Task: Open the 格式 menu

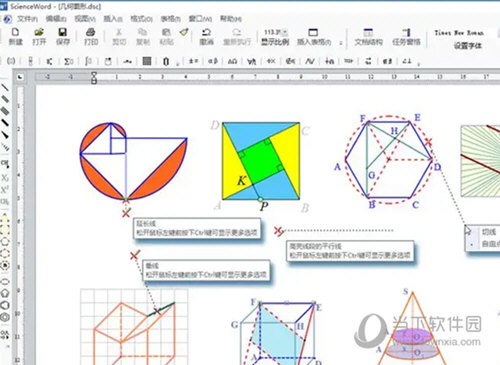Action: 142,19
